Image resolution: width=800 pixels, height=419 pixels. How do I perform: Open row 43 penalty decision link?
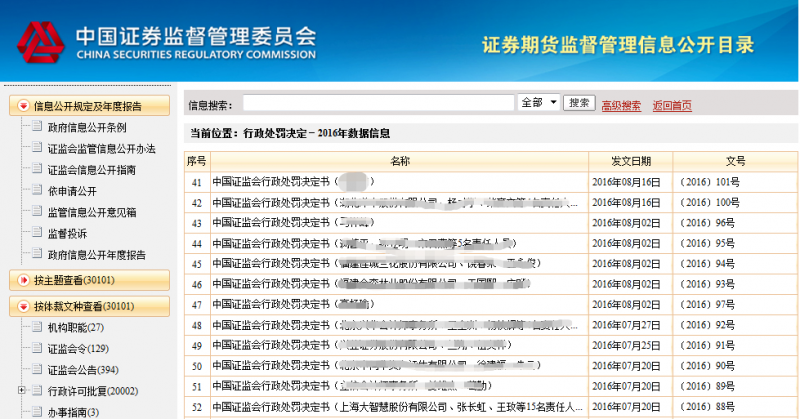(x=293, y=223)
